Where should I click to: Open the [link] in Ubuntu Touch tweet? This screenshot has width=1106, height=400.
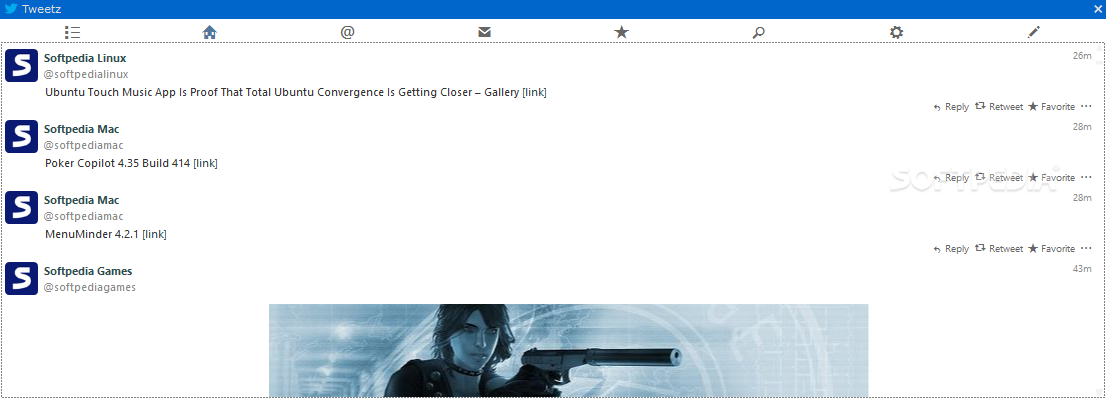point(534,92)
